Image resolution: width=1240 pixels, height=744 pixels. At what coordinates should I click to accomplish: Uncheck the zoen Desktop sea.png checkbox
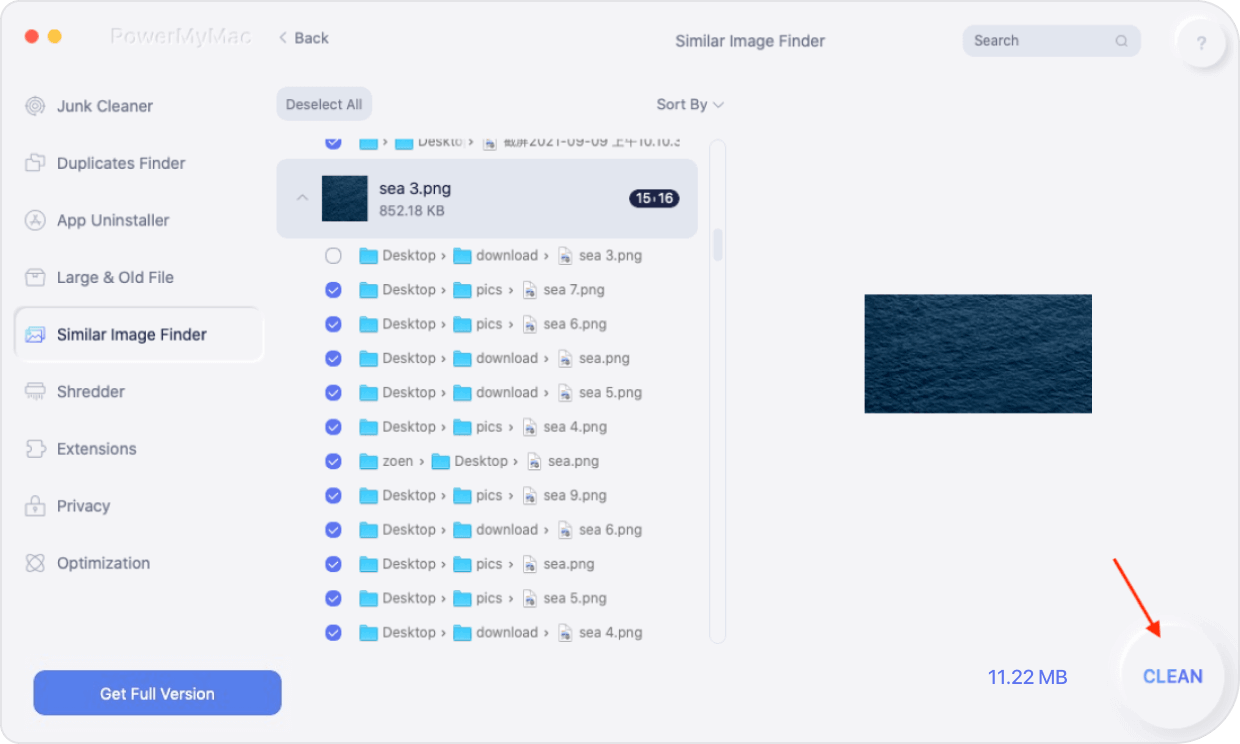point(334,461)
